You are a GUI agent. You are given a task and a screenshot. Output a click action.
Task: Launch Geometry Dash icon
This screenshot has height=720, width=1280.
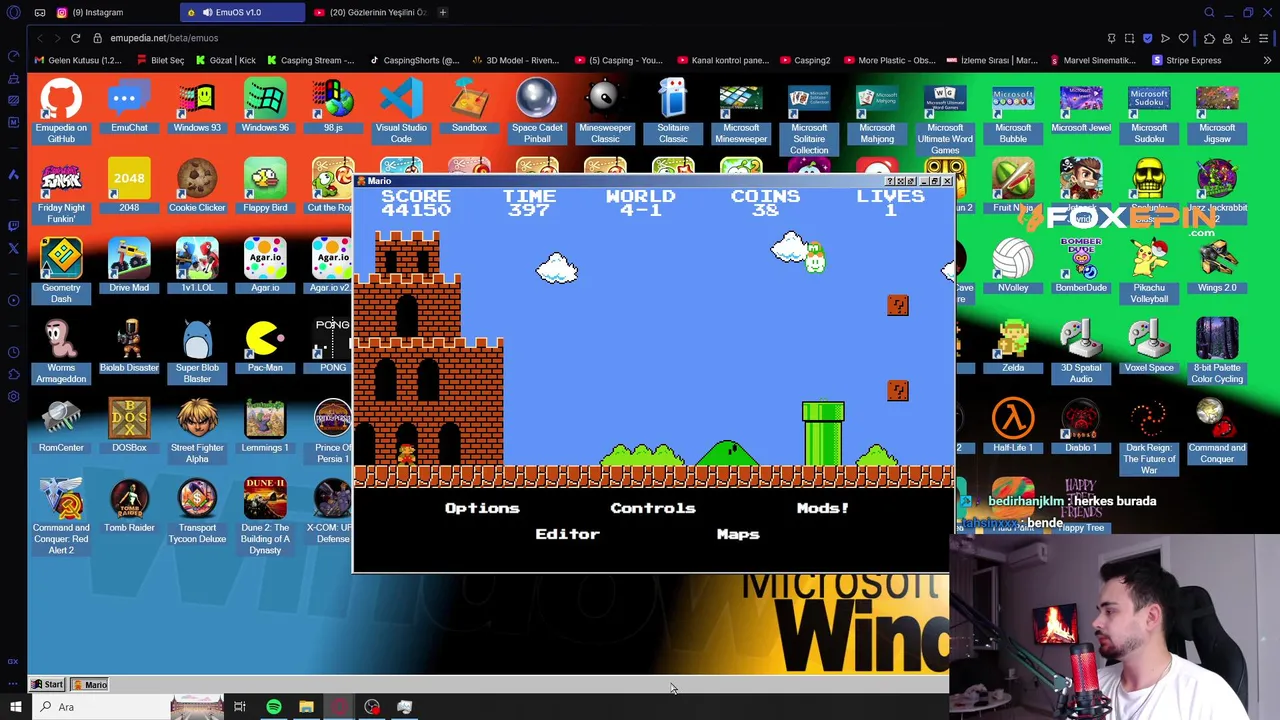click(61, 270)
